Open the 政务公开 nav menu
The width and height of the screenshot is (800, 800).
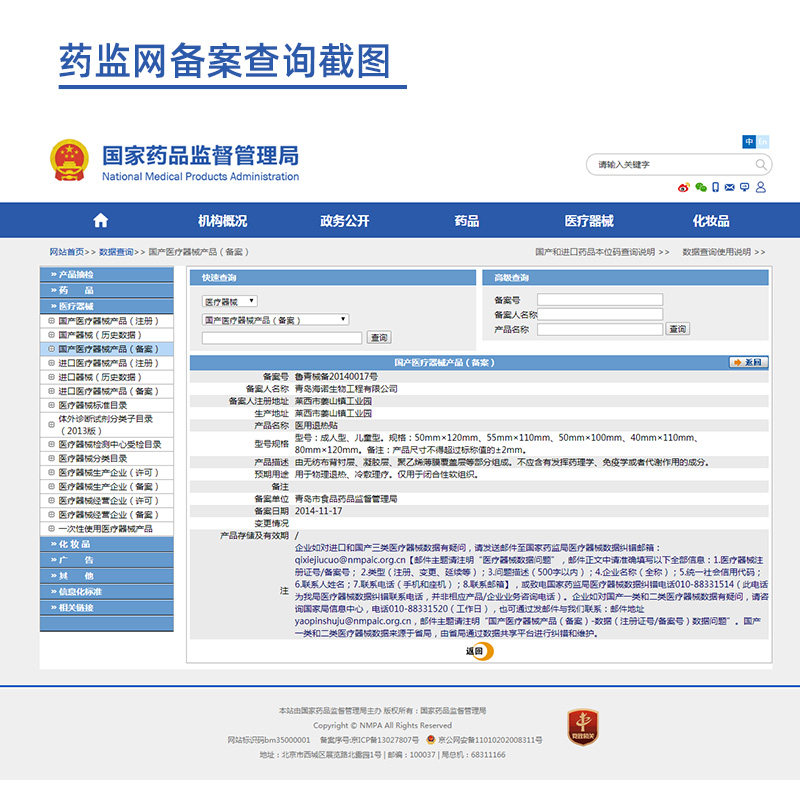[x=344, y=220]
